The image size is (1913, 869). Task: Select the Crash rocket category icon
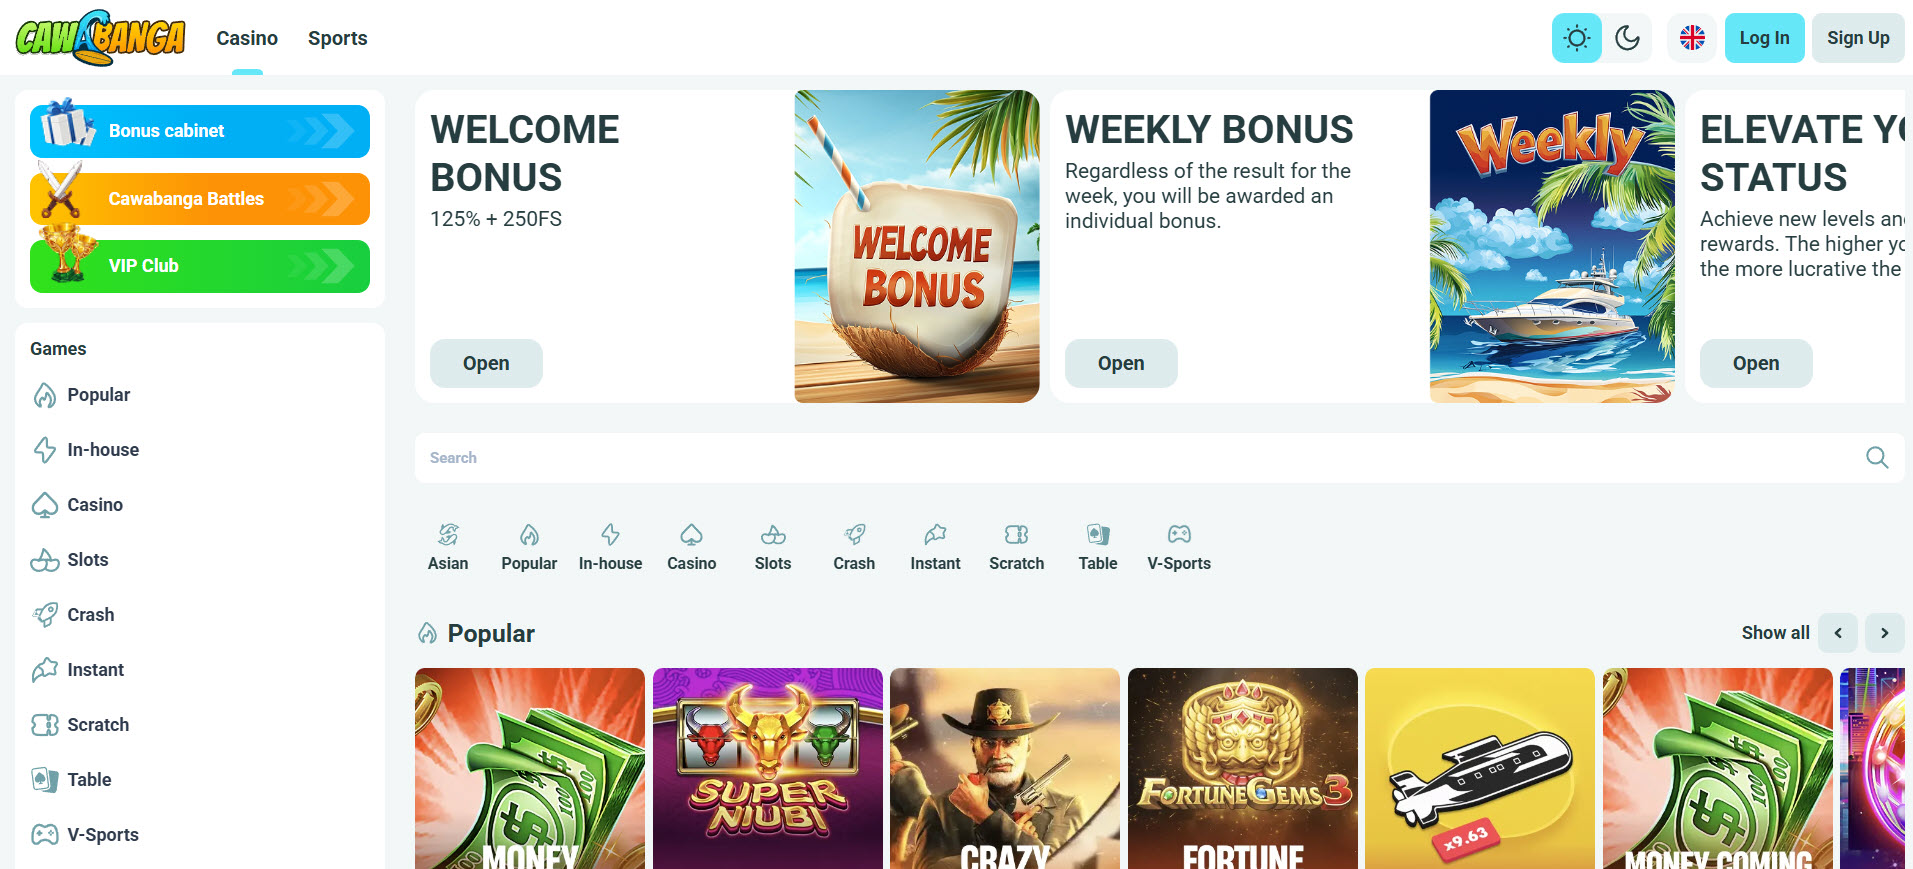[x=854, y=535]
